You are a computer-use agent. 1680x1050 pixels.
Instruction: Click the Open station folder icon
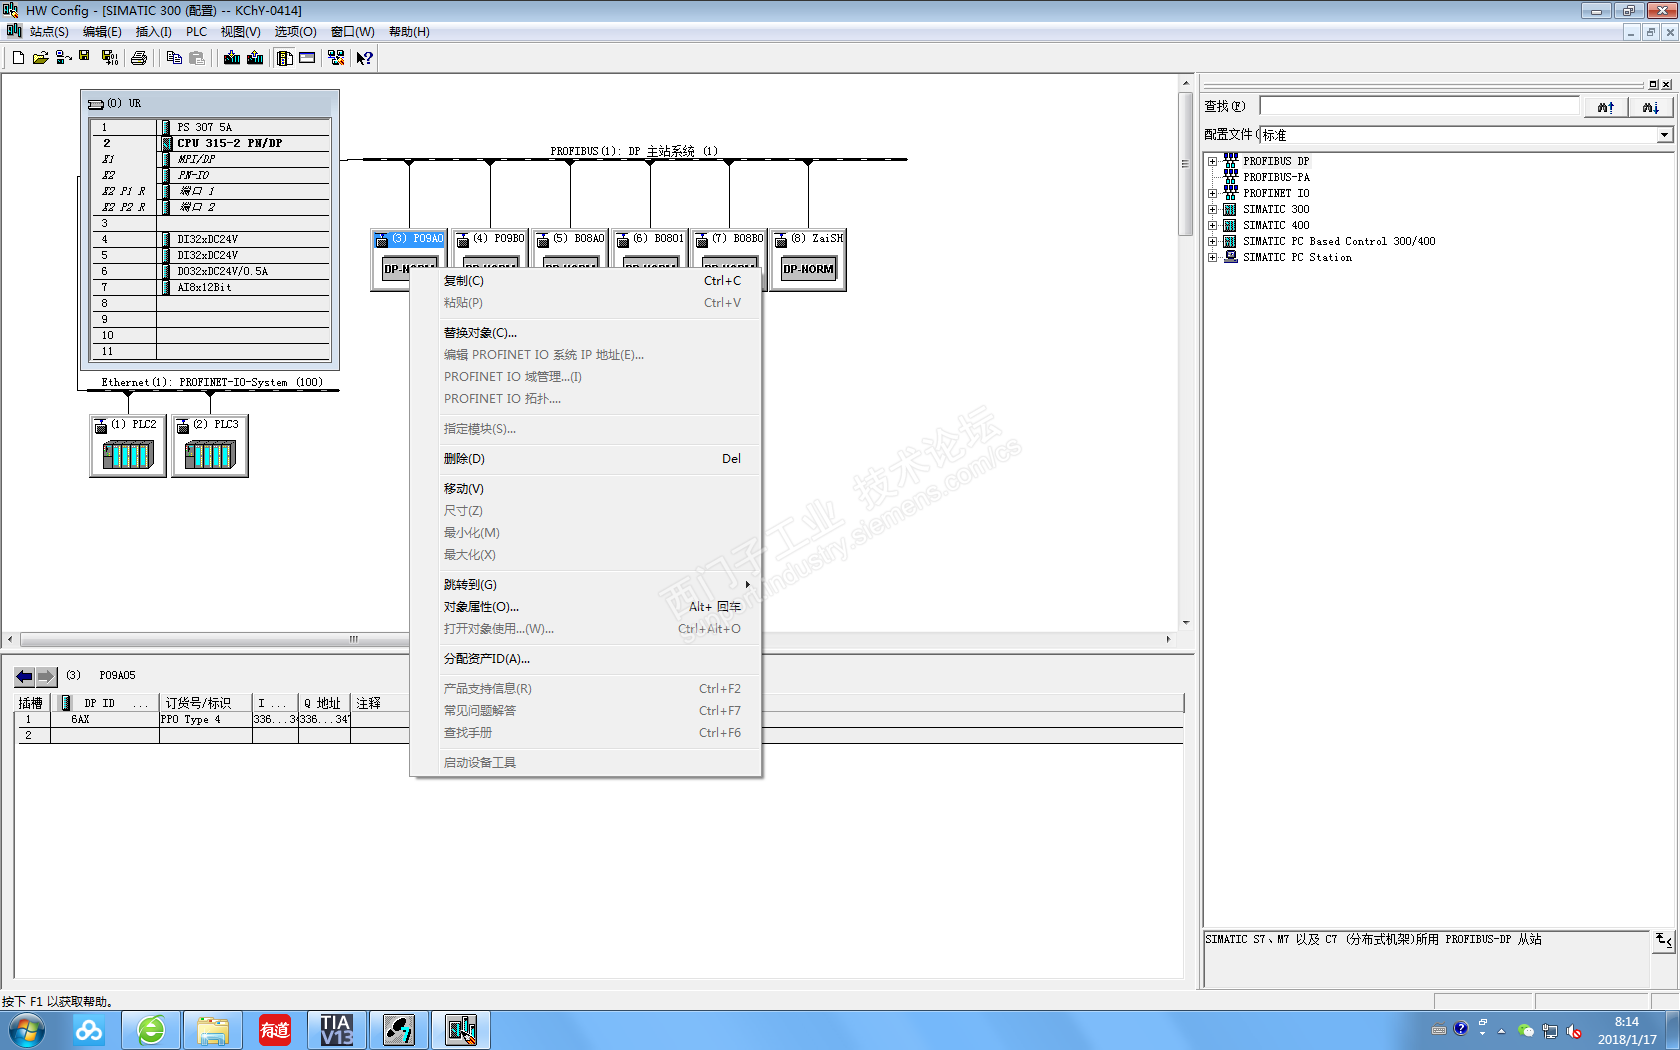(40, 58)
